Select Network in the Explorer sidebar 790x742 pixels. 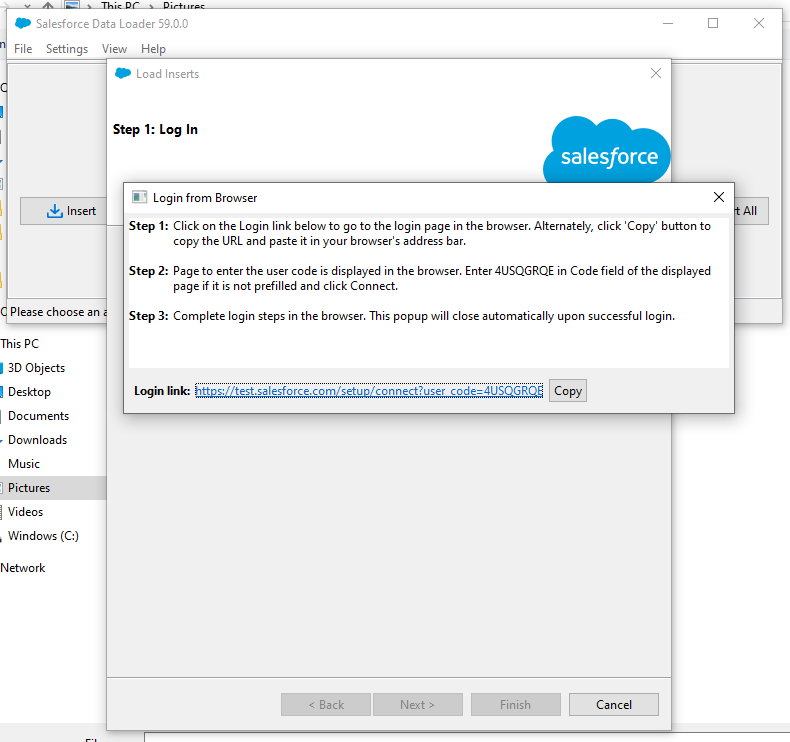tap(23, 568)
